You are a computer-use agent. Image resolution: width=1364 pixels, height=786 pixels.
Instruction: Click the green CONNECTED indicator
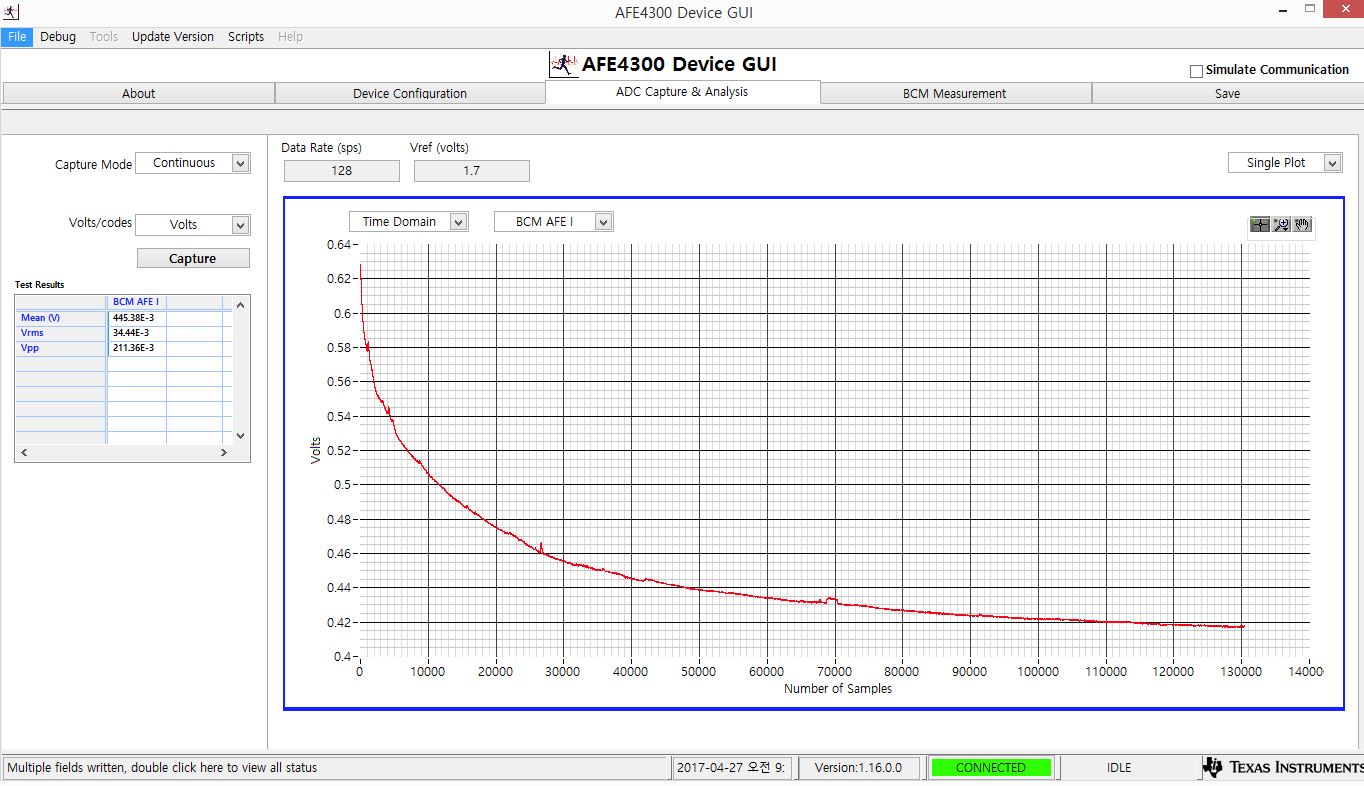pyautogui.click(x=991, y=768)
